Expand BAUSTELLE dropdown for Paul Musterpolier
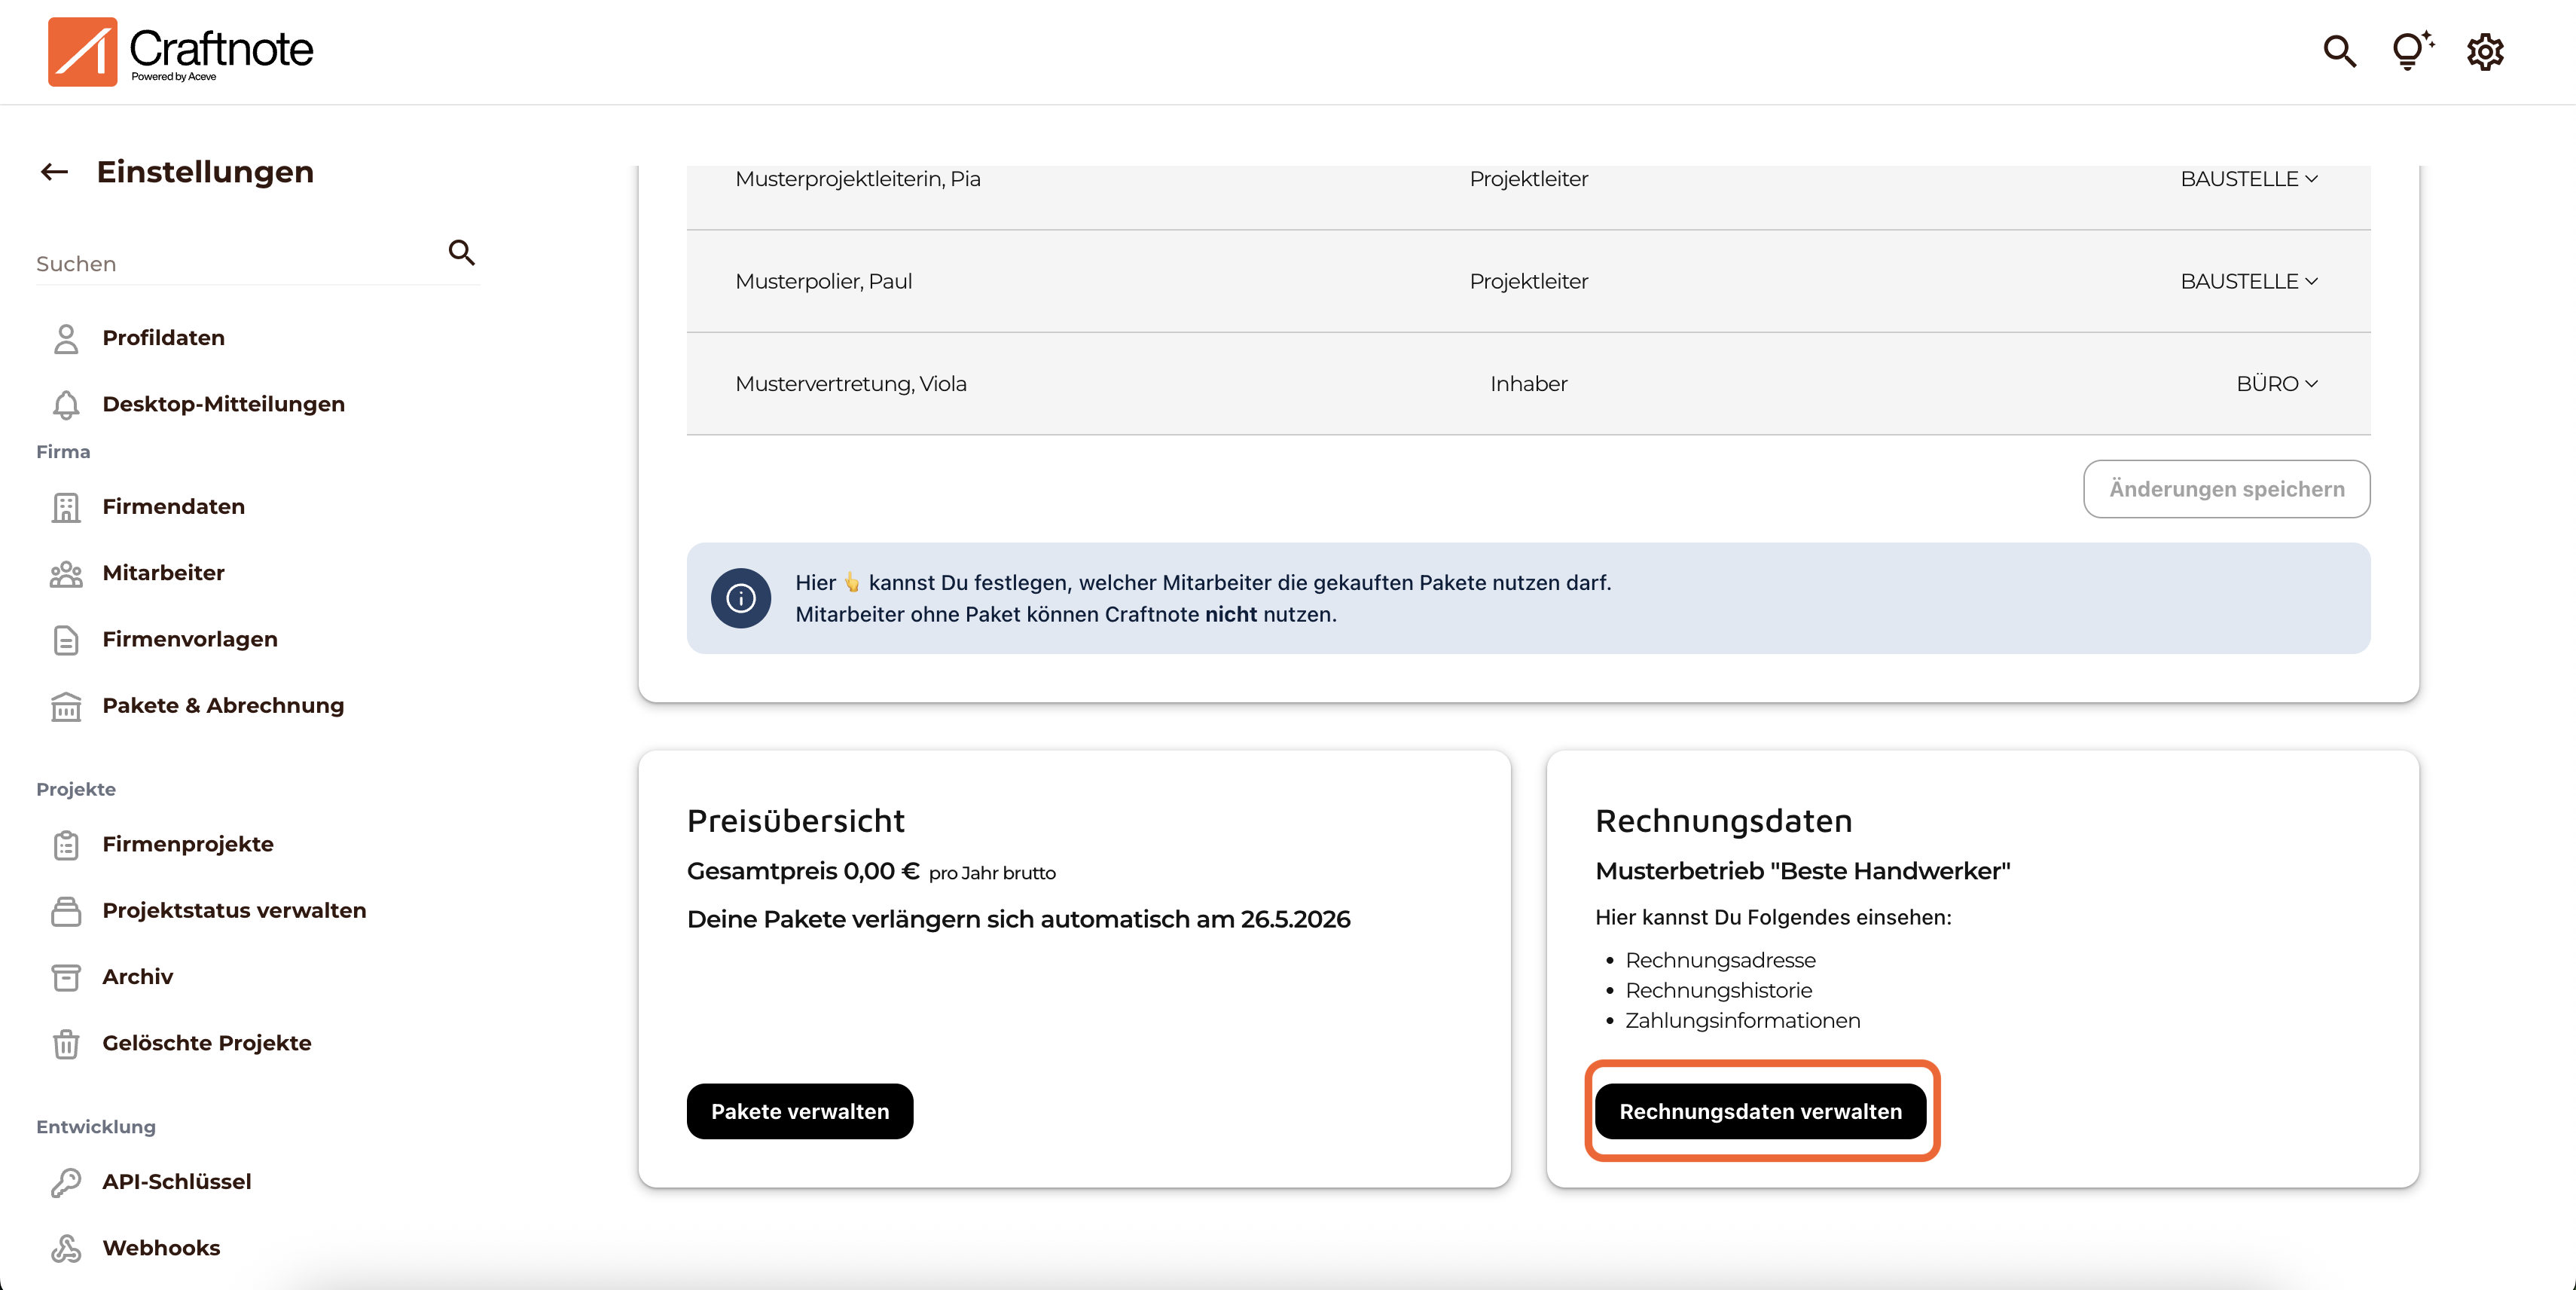 click(2248, 281)
